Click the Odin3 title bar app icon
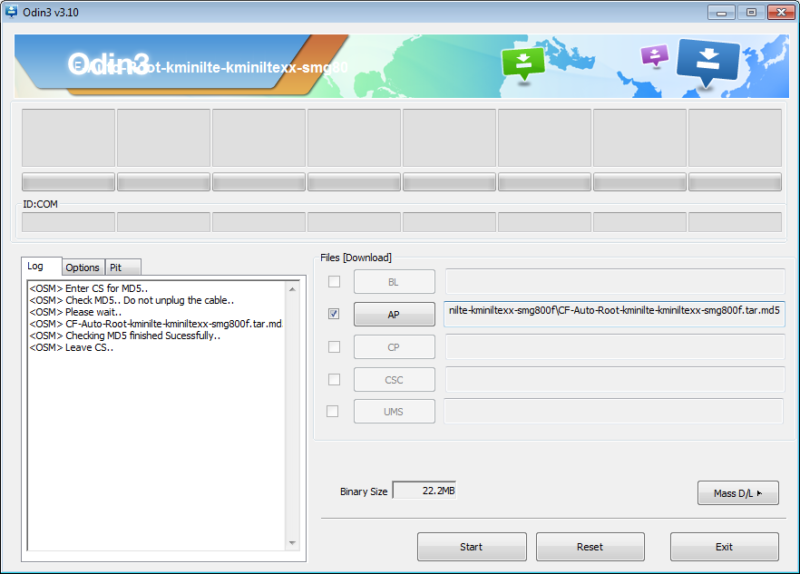The height and width of the screenshot is (574, 800). (x=12, y=11)
